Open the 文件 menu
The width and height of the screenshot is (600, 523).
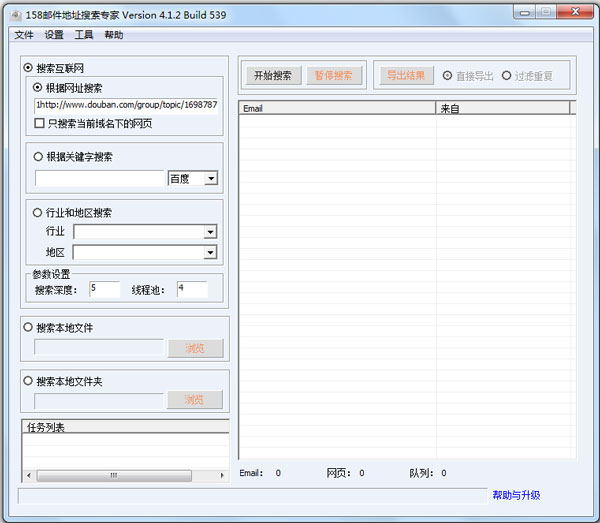pyautogui.click(x=24, y=35)
